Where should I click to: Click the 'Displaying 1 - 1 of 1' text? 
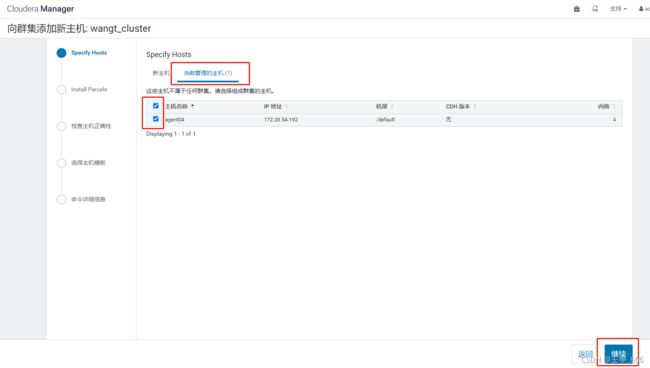pyautogui.click(x=170, y=134)
